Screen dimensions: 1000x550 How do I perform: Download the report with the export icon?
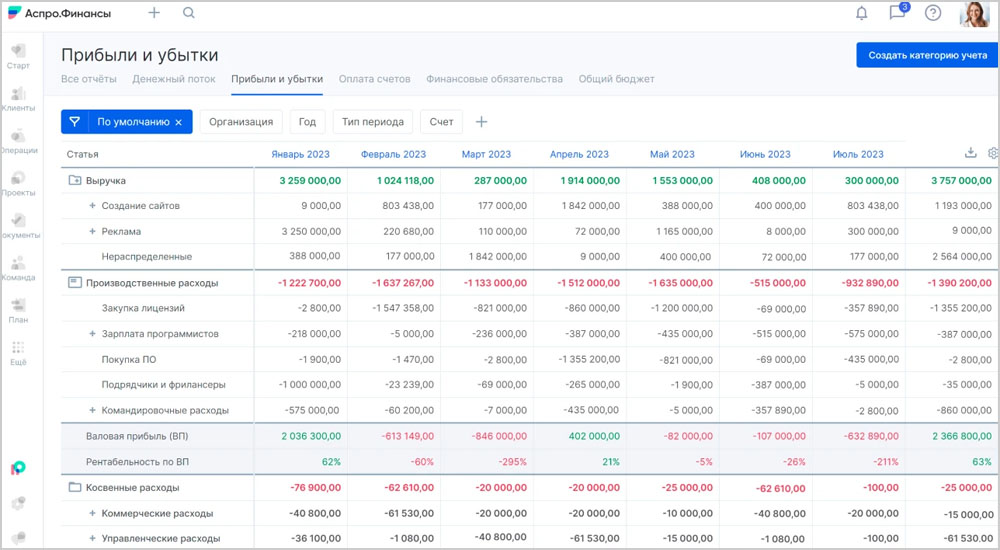[970, 153]
